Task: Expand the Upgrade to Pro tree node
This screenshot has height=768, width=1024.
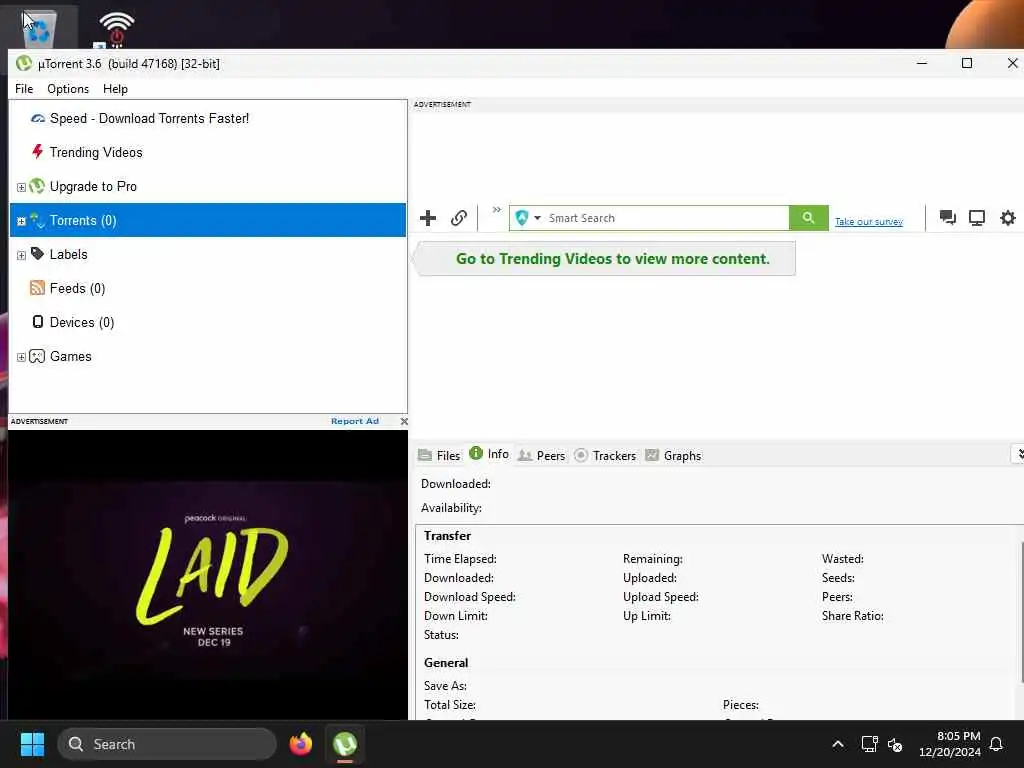Action: pos(21,187)
